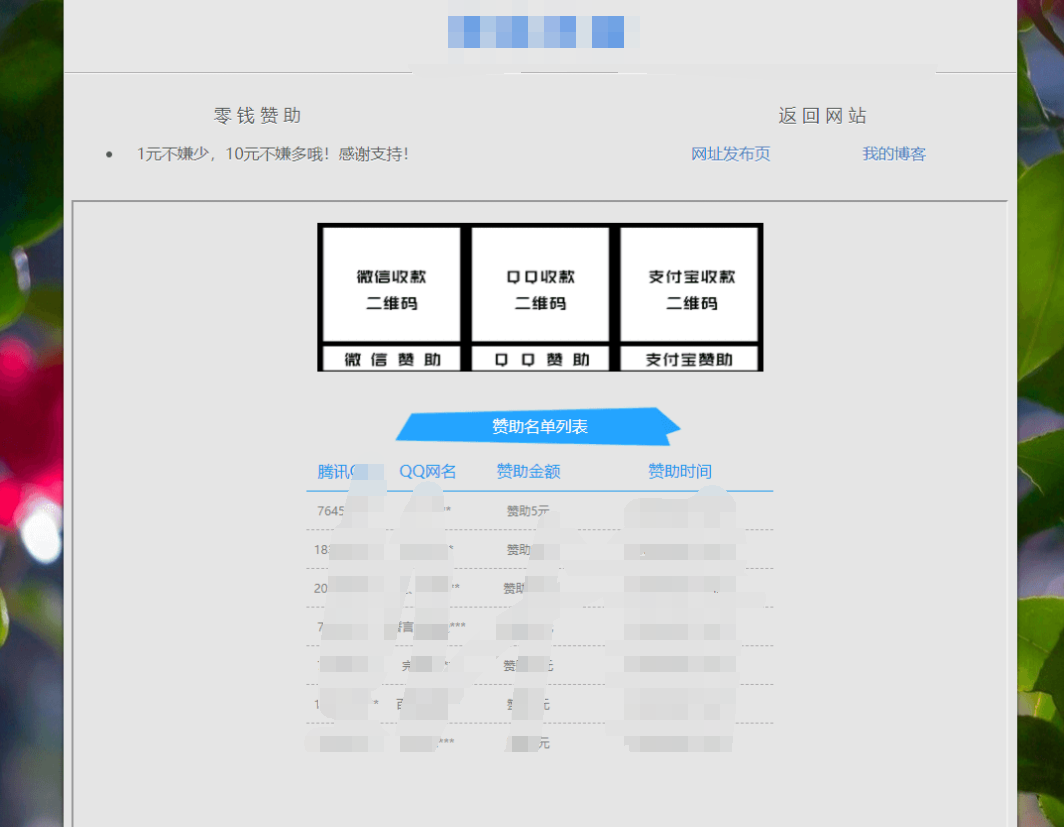Select the blurred site logo at the top
The width and height of the screenshot is (1064, 827).
click(538, 31)
